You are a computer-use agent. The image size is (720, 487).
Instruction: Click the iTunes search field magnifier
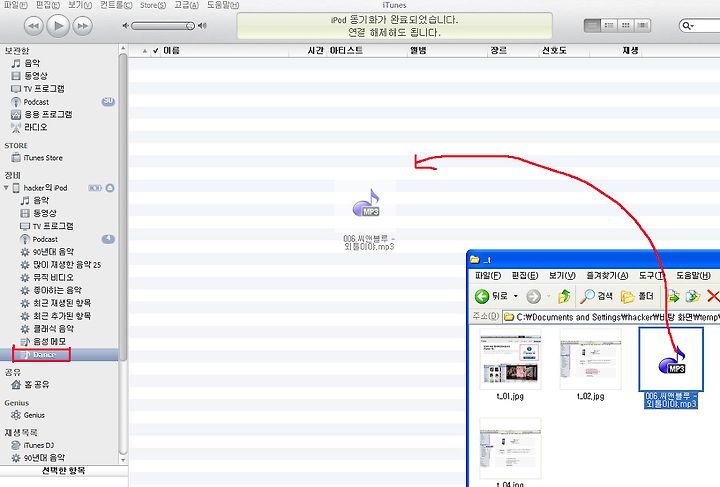click(687, 26)
